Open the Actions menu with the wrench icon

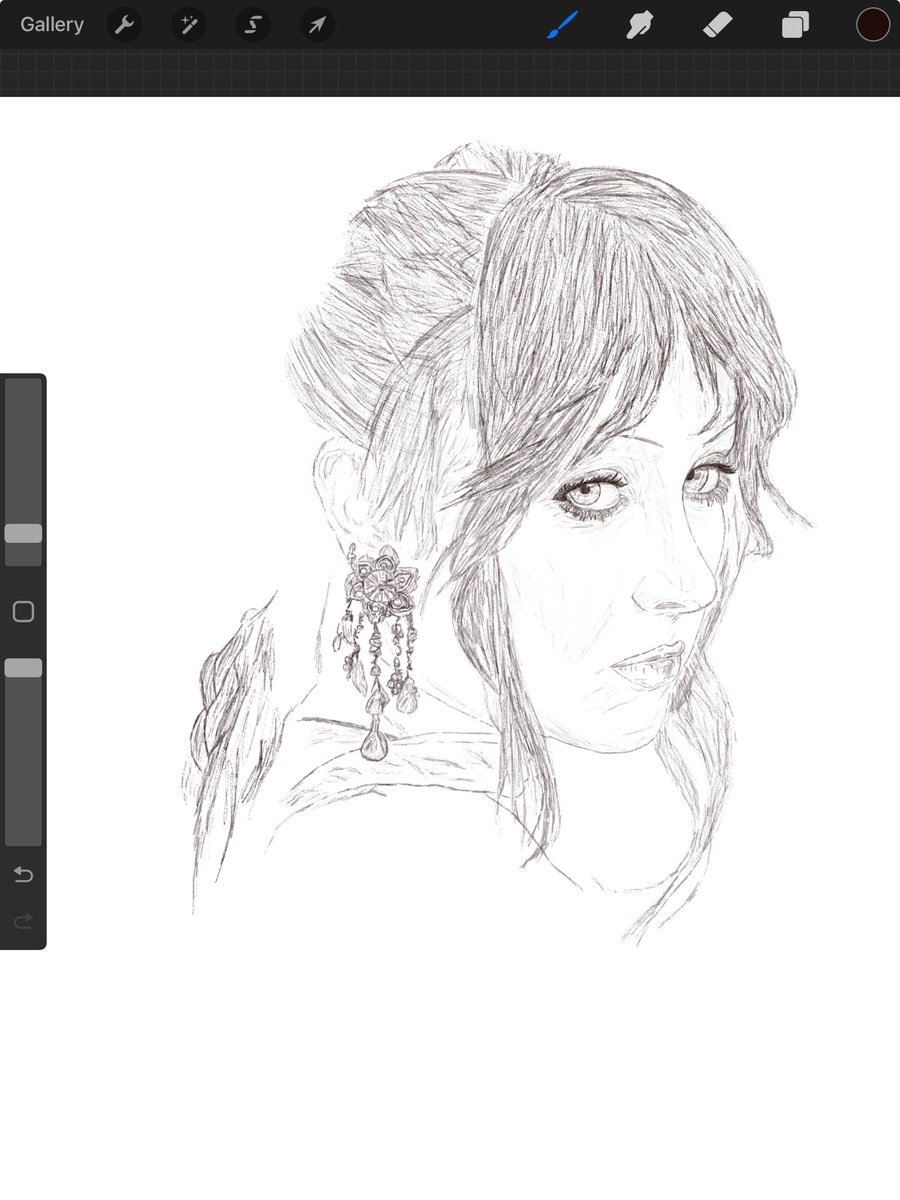[124, 25]
